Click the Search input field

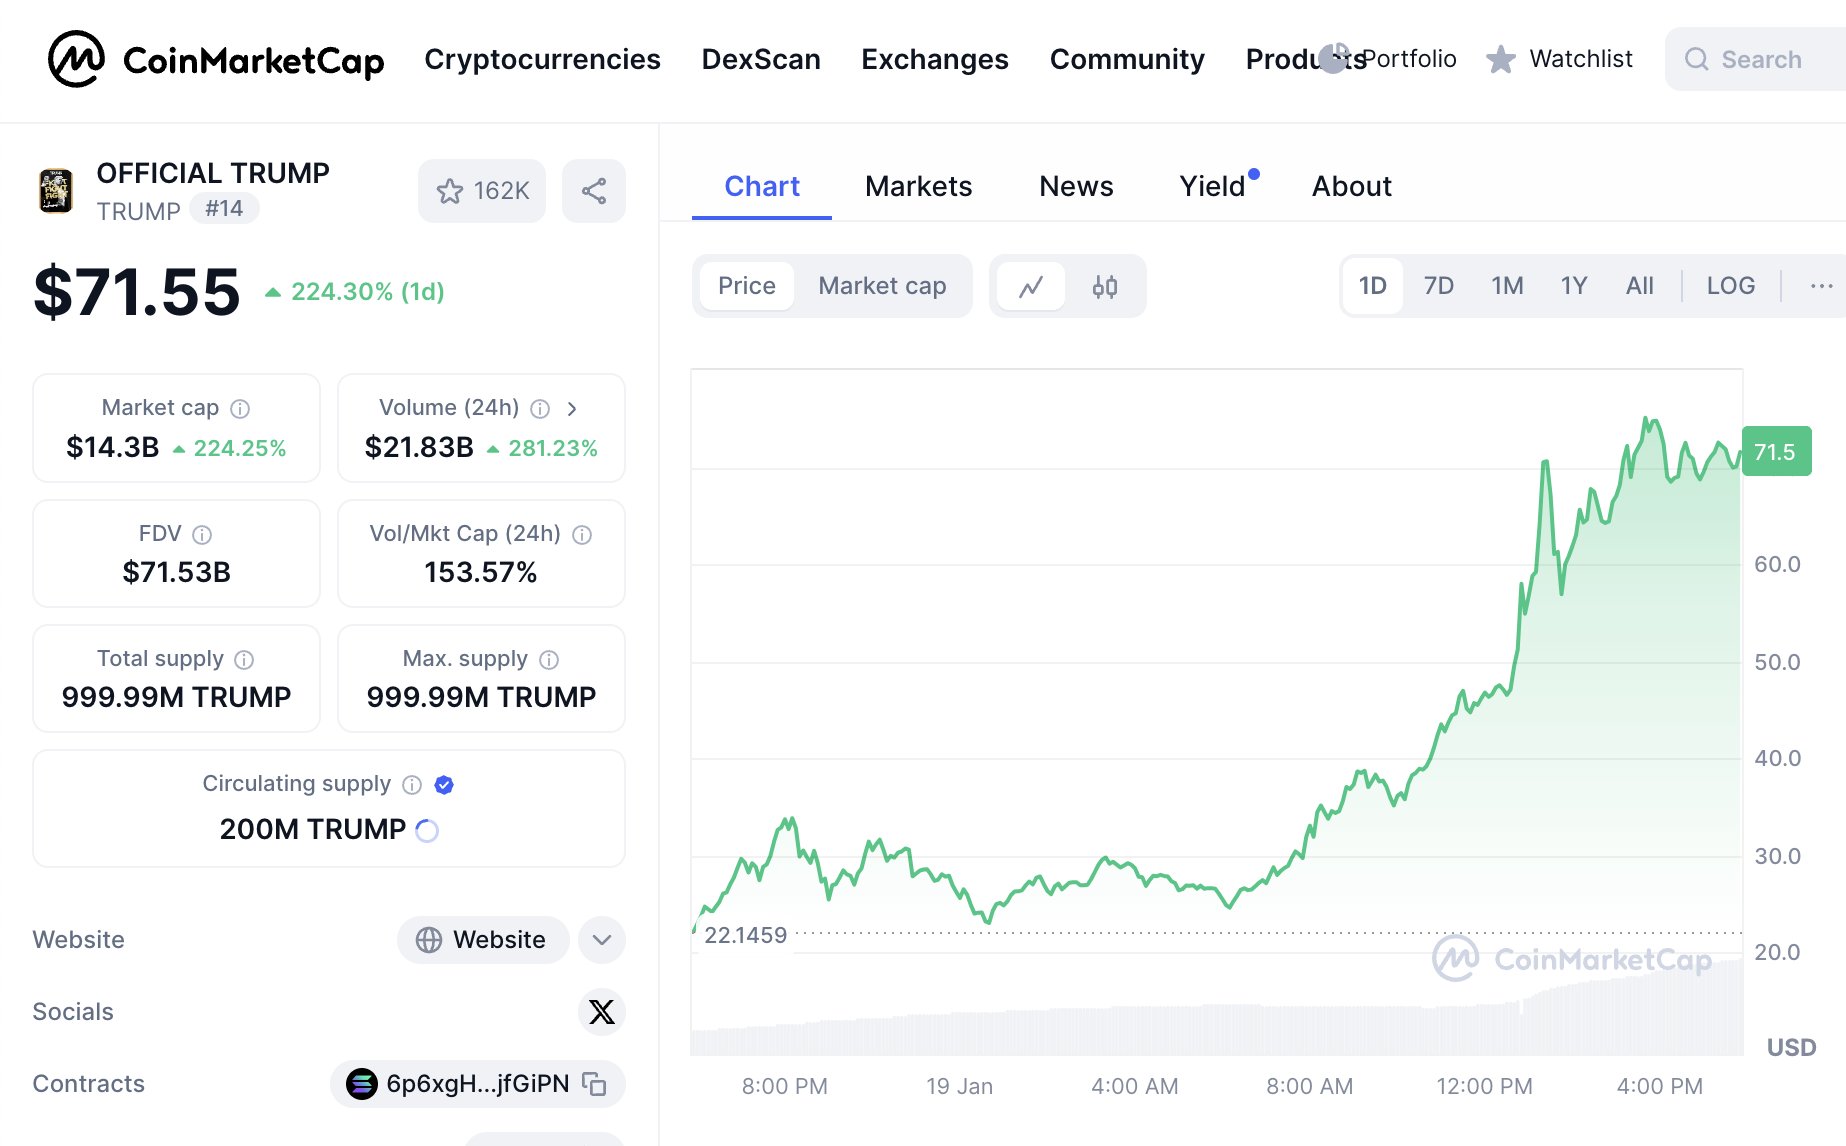(x=1760, y=60)
